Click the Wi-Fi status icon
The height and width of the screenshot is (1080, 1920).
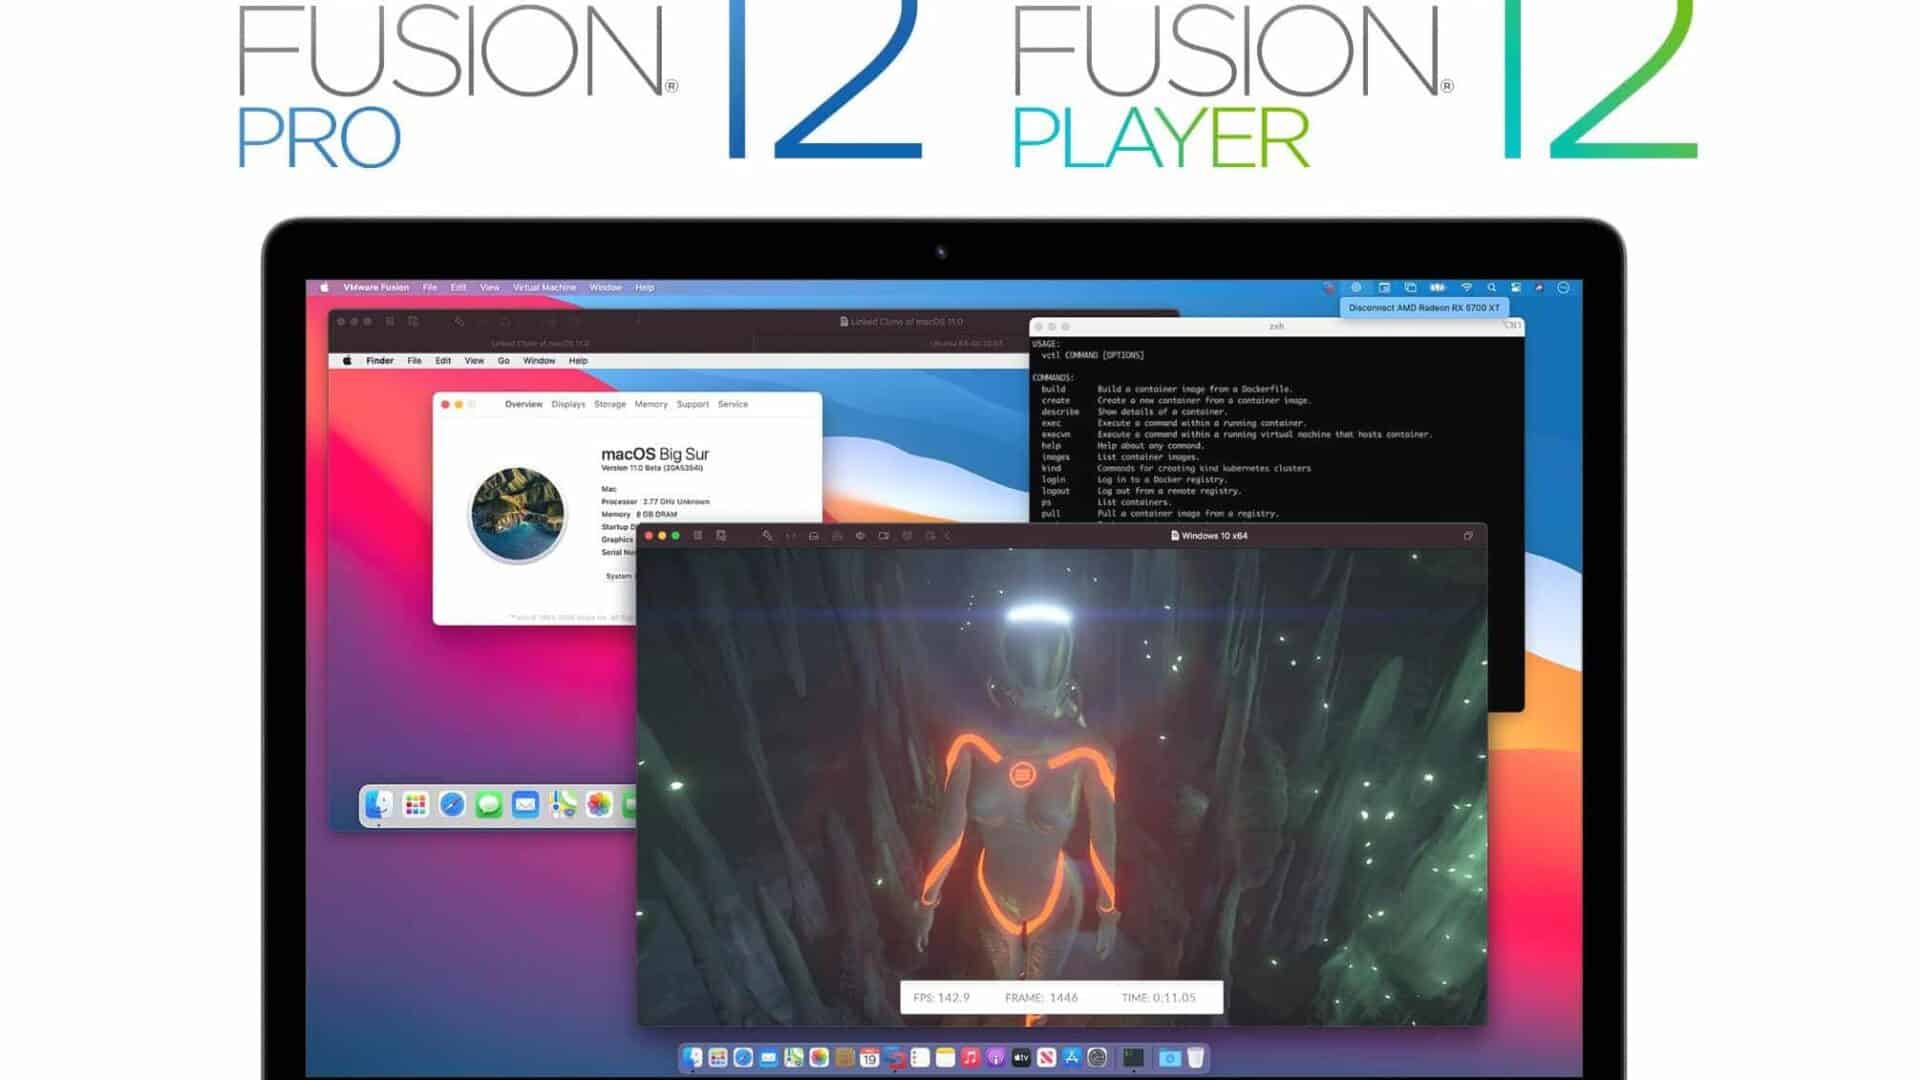(1466, 287)
